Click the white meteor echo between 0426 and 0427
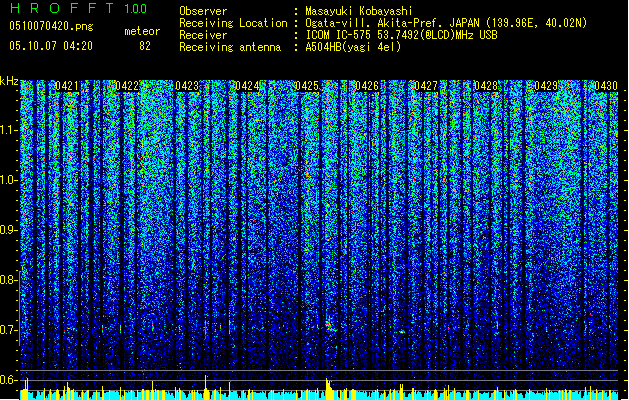 click(402, 332)
